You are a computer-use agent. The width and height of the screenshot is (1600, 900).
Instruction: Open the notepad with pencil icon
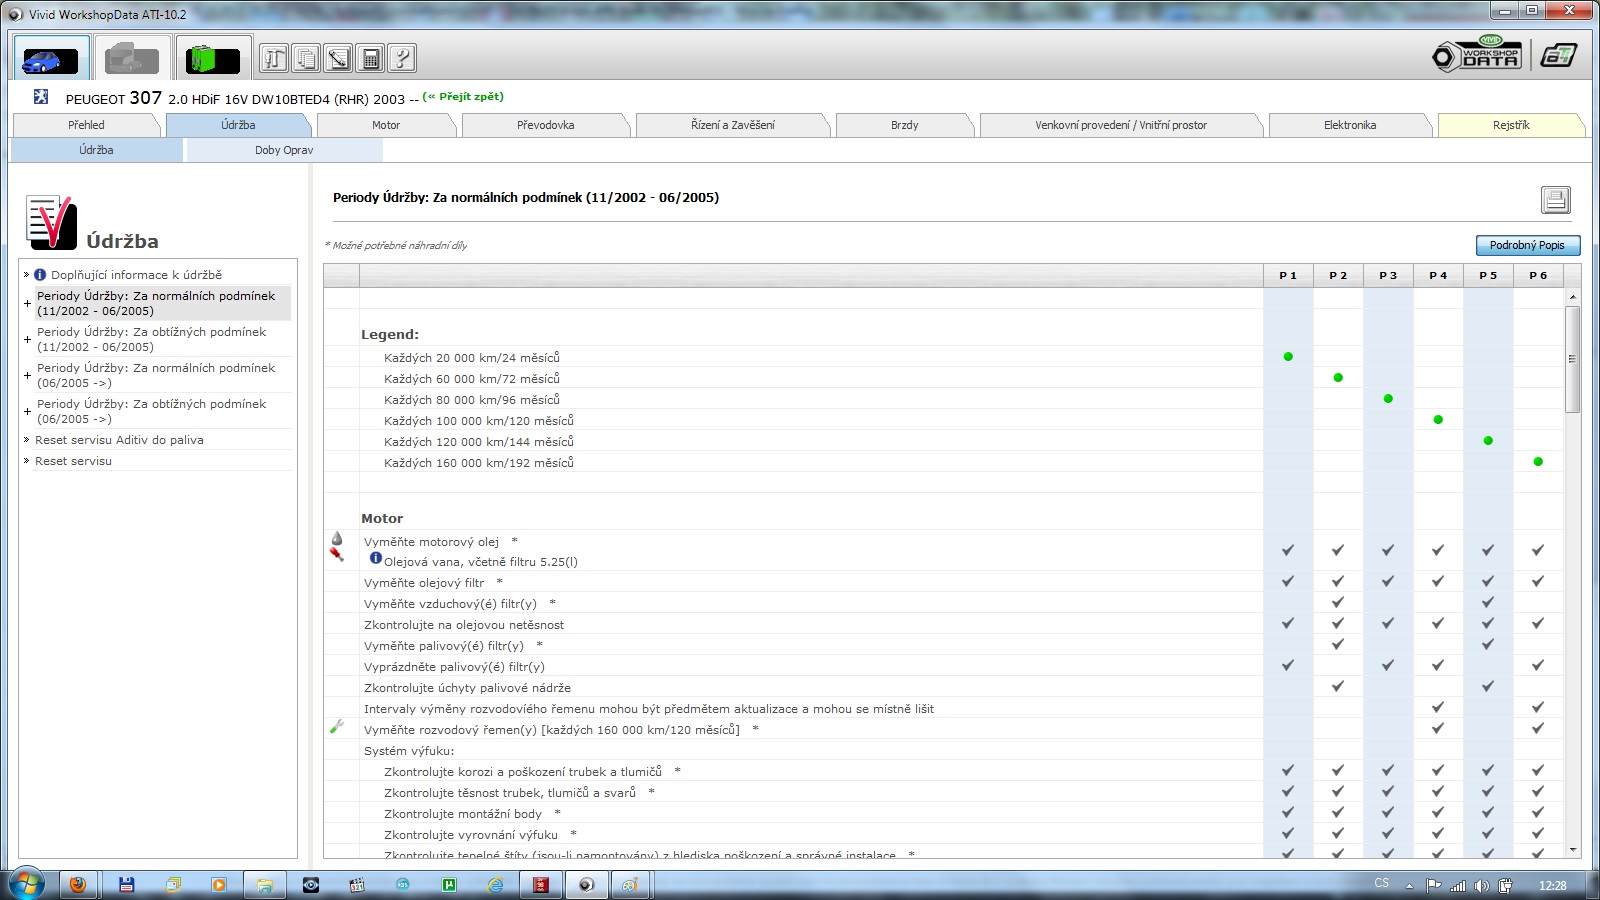point(338,58)
